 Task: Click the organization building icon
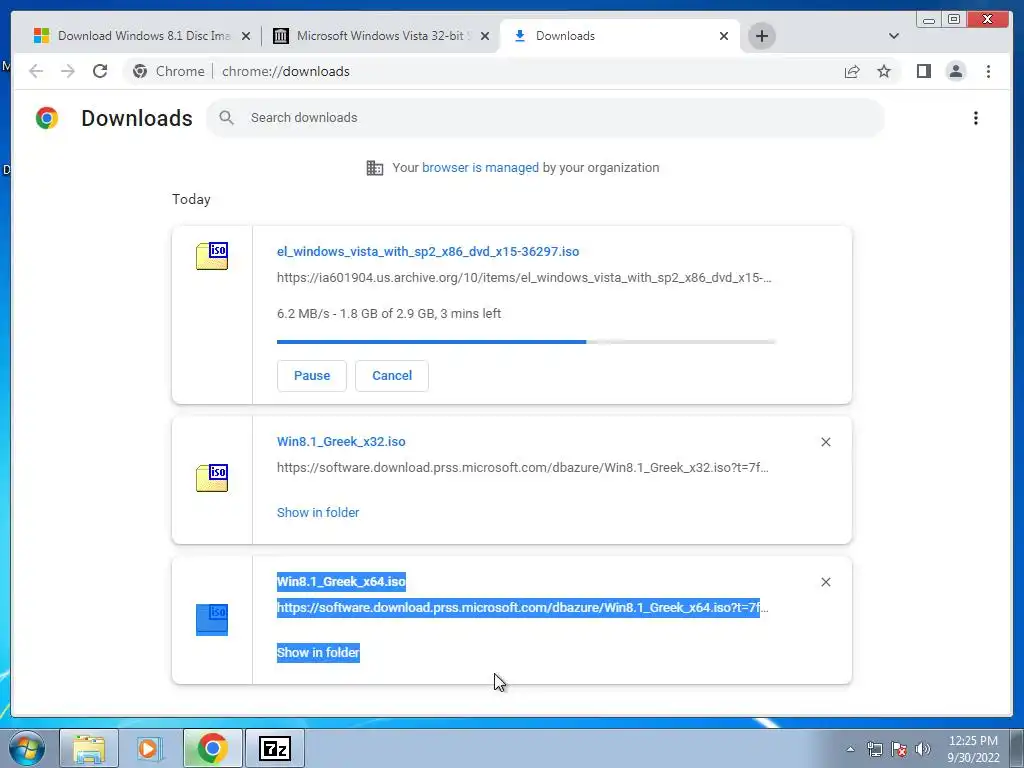[375, 168]
